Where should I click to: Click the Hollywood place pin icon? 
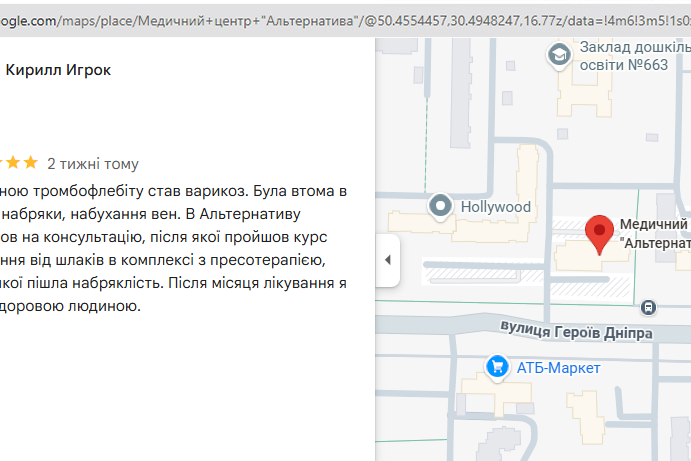coord(440,207)
